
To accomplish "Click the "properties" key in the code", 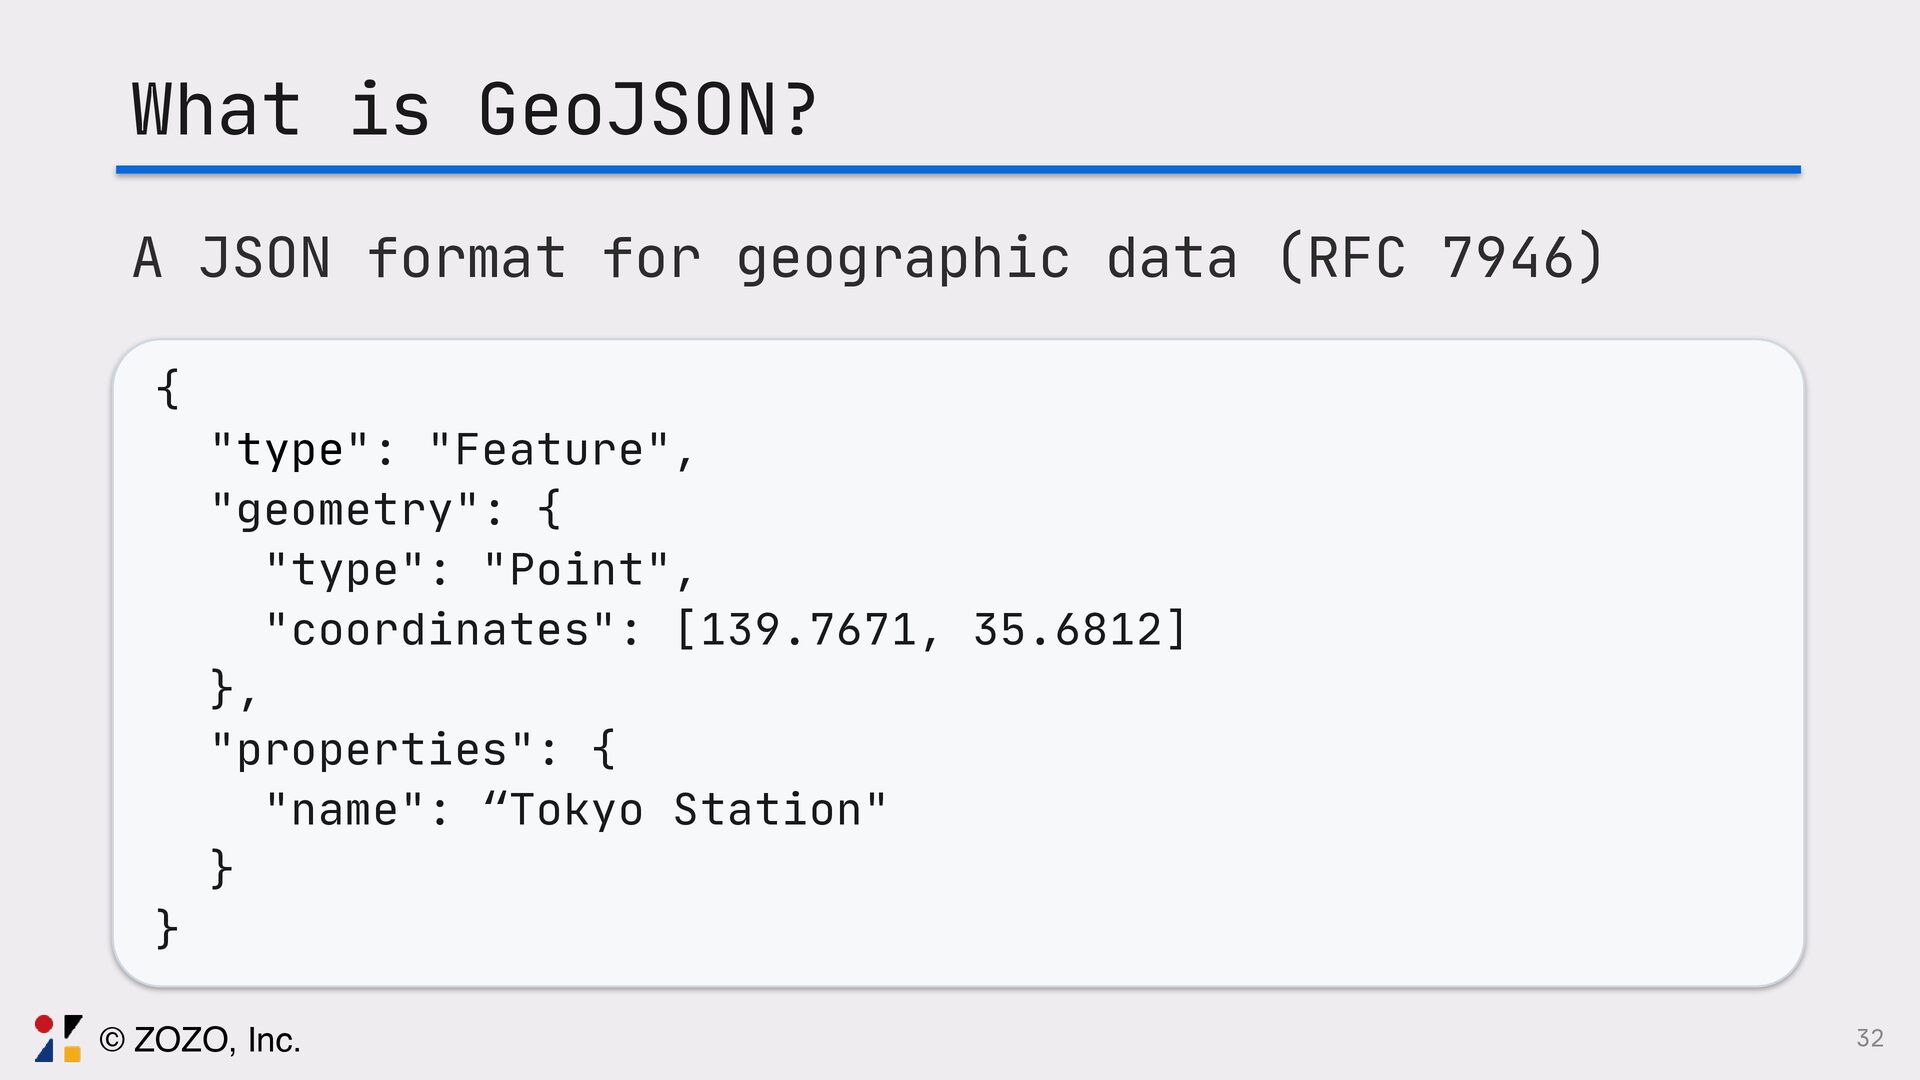I will pos(372,750).
